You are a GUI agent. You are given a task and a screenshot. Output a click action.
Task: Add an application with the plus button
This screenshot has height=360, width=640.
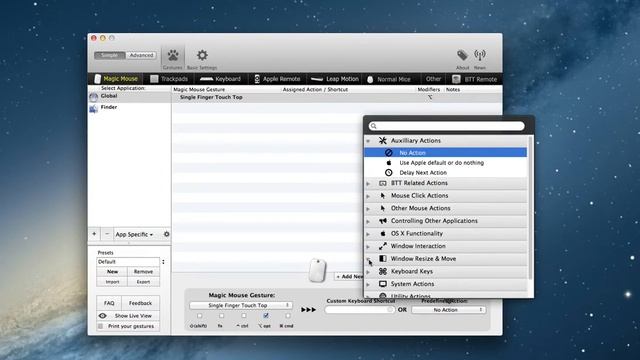point(94,234)
